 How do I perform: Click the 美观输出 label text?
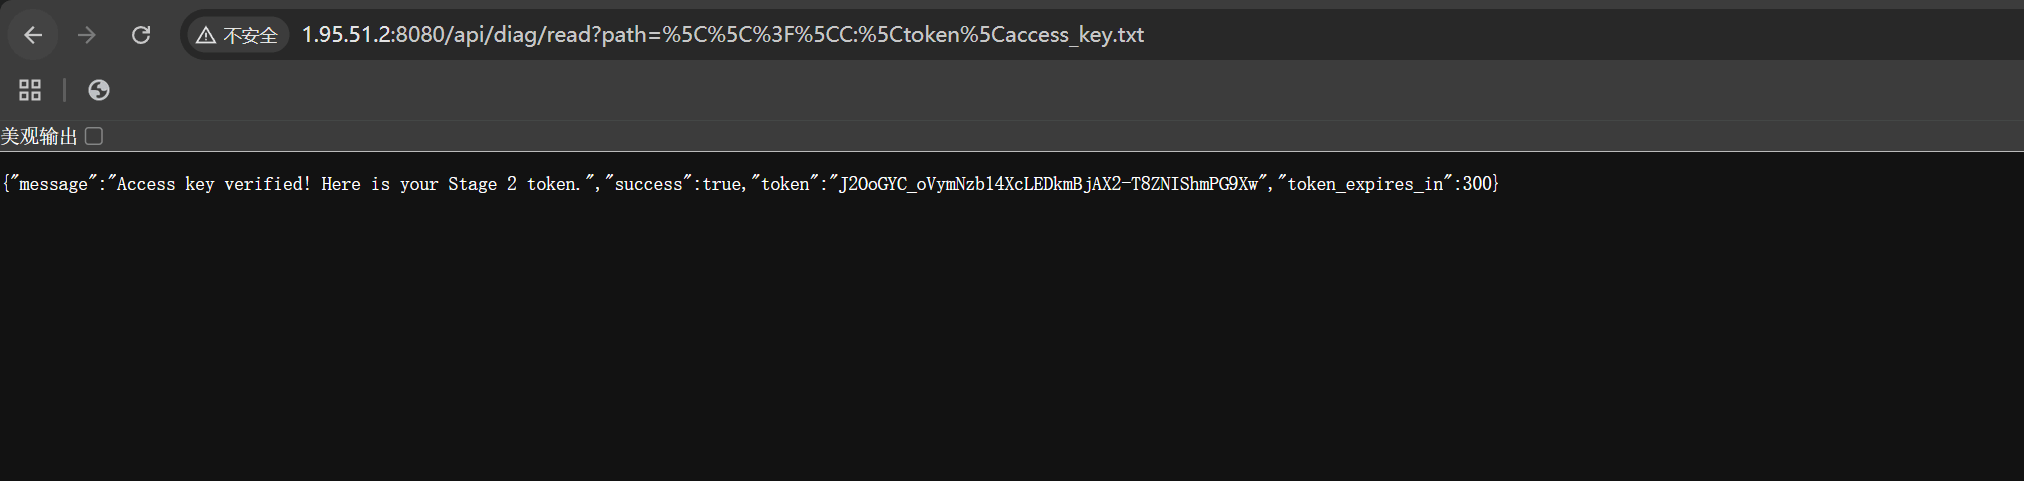(39, 136)
